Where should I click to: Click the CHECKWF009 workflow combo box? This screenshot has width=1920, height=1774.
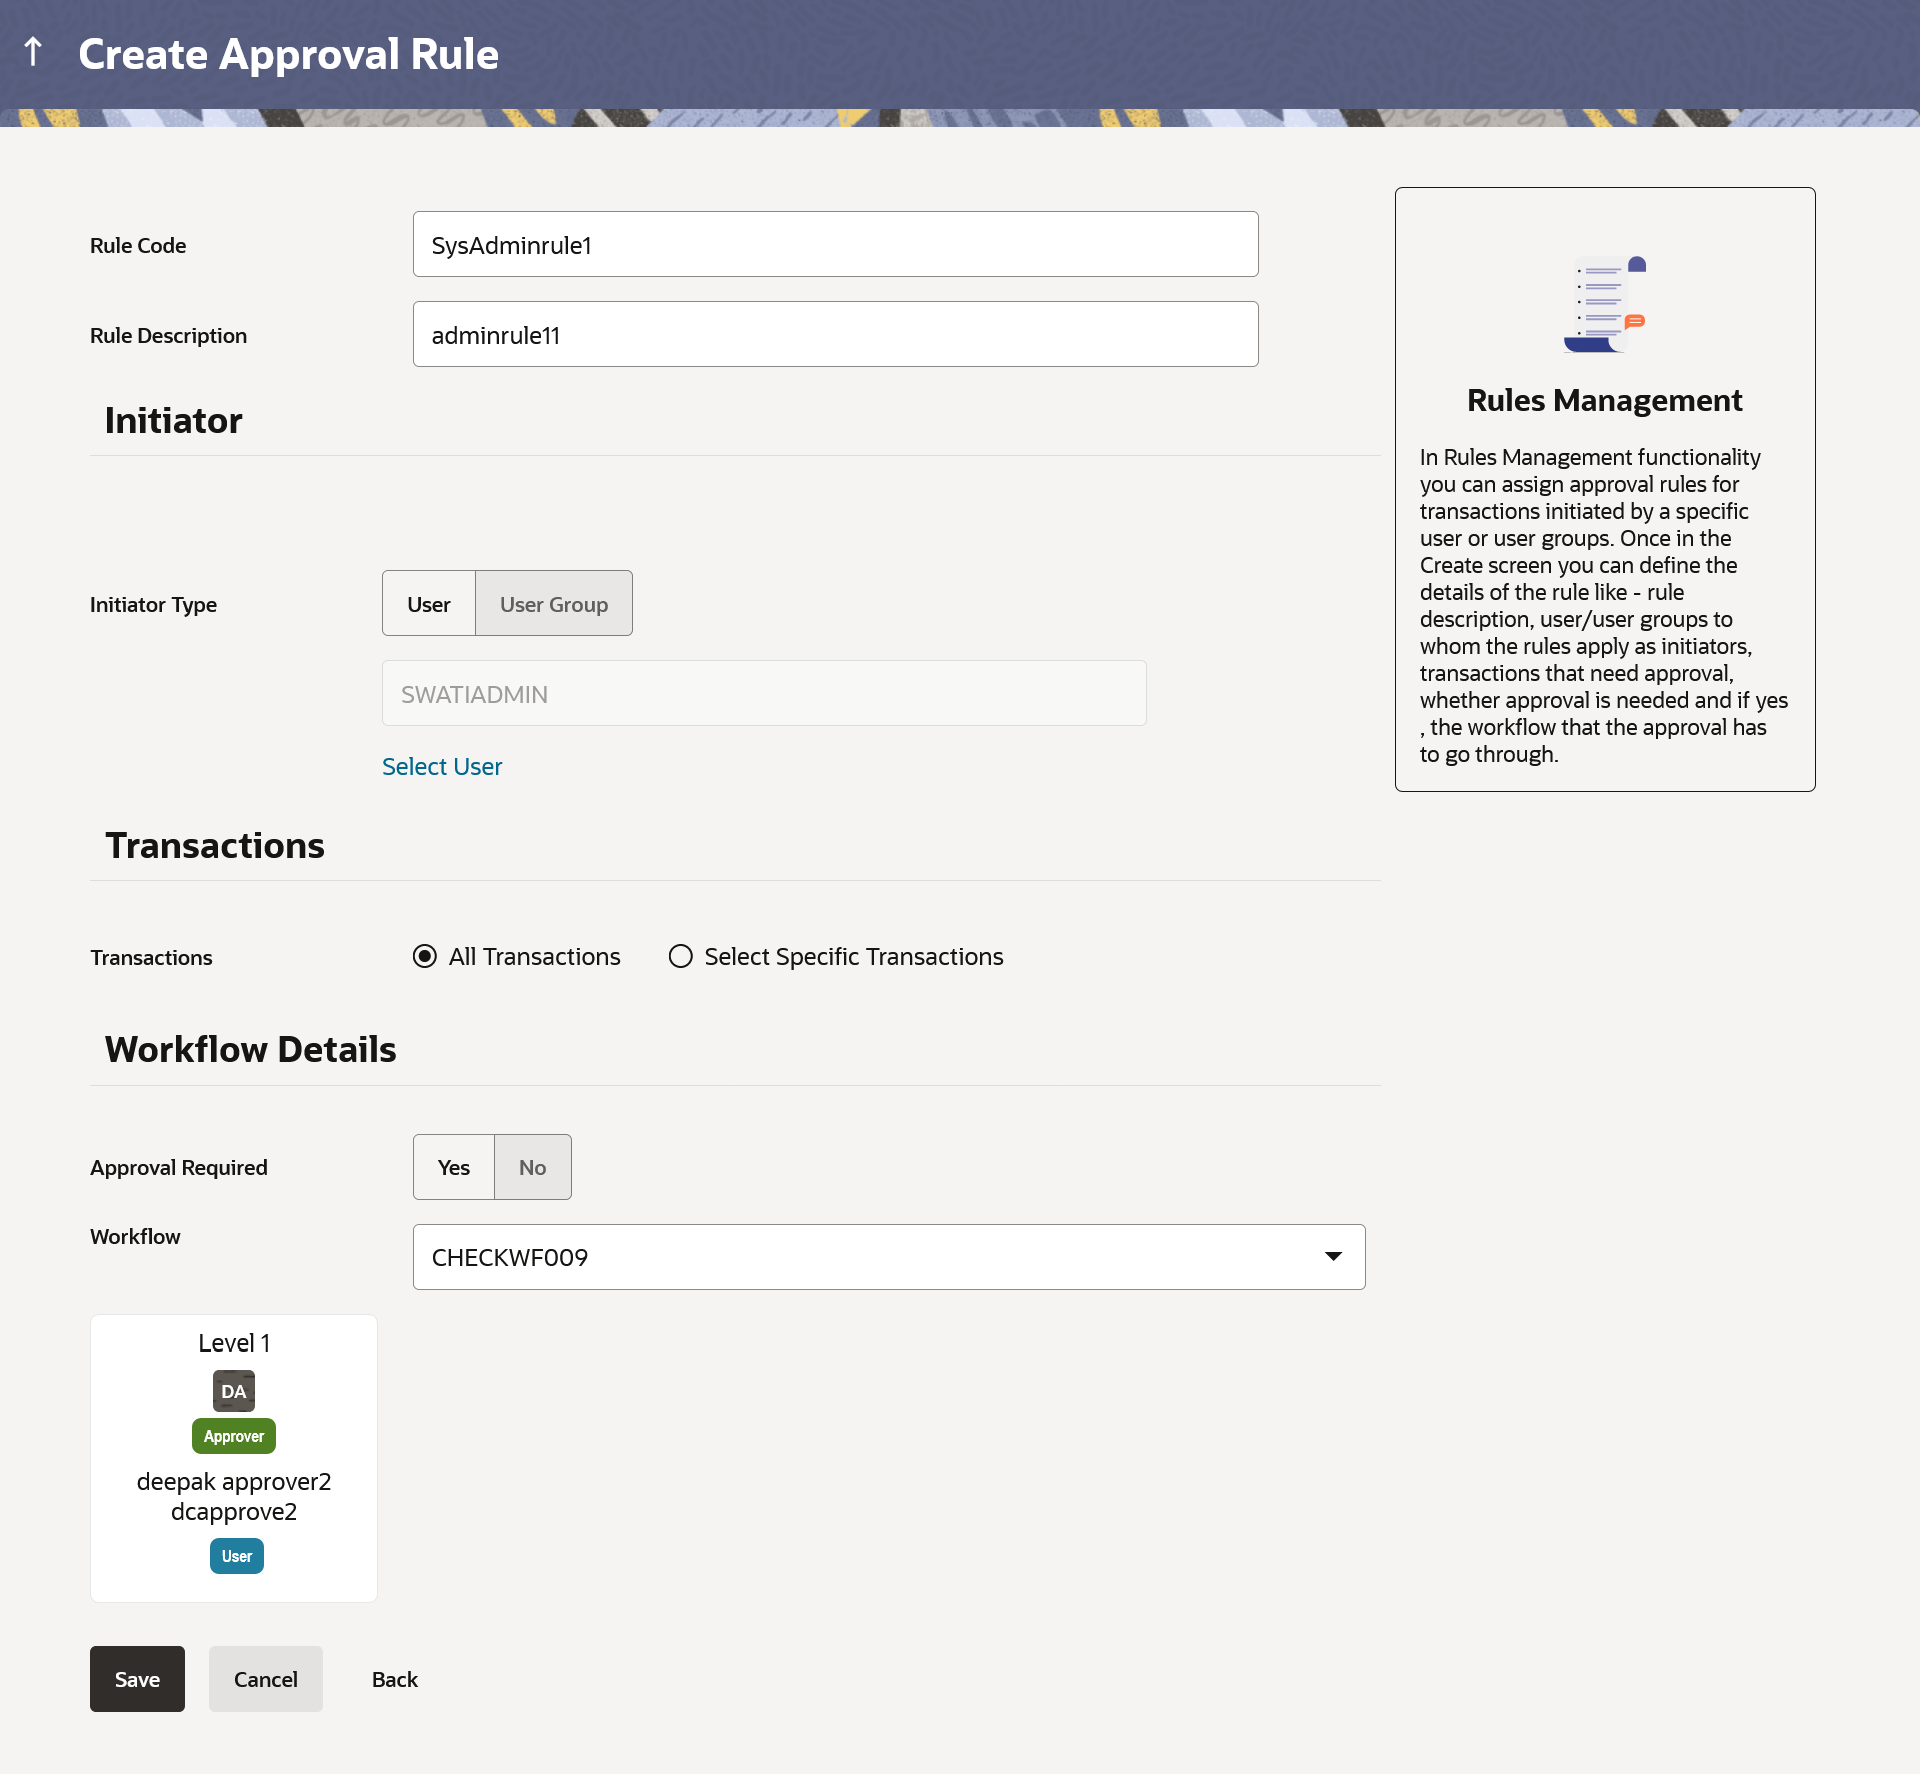(860, 1257)
